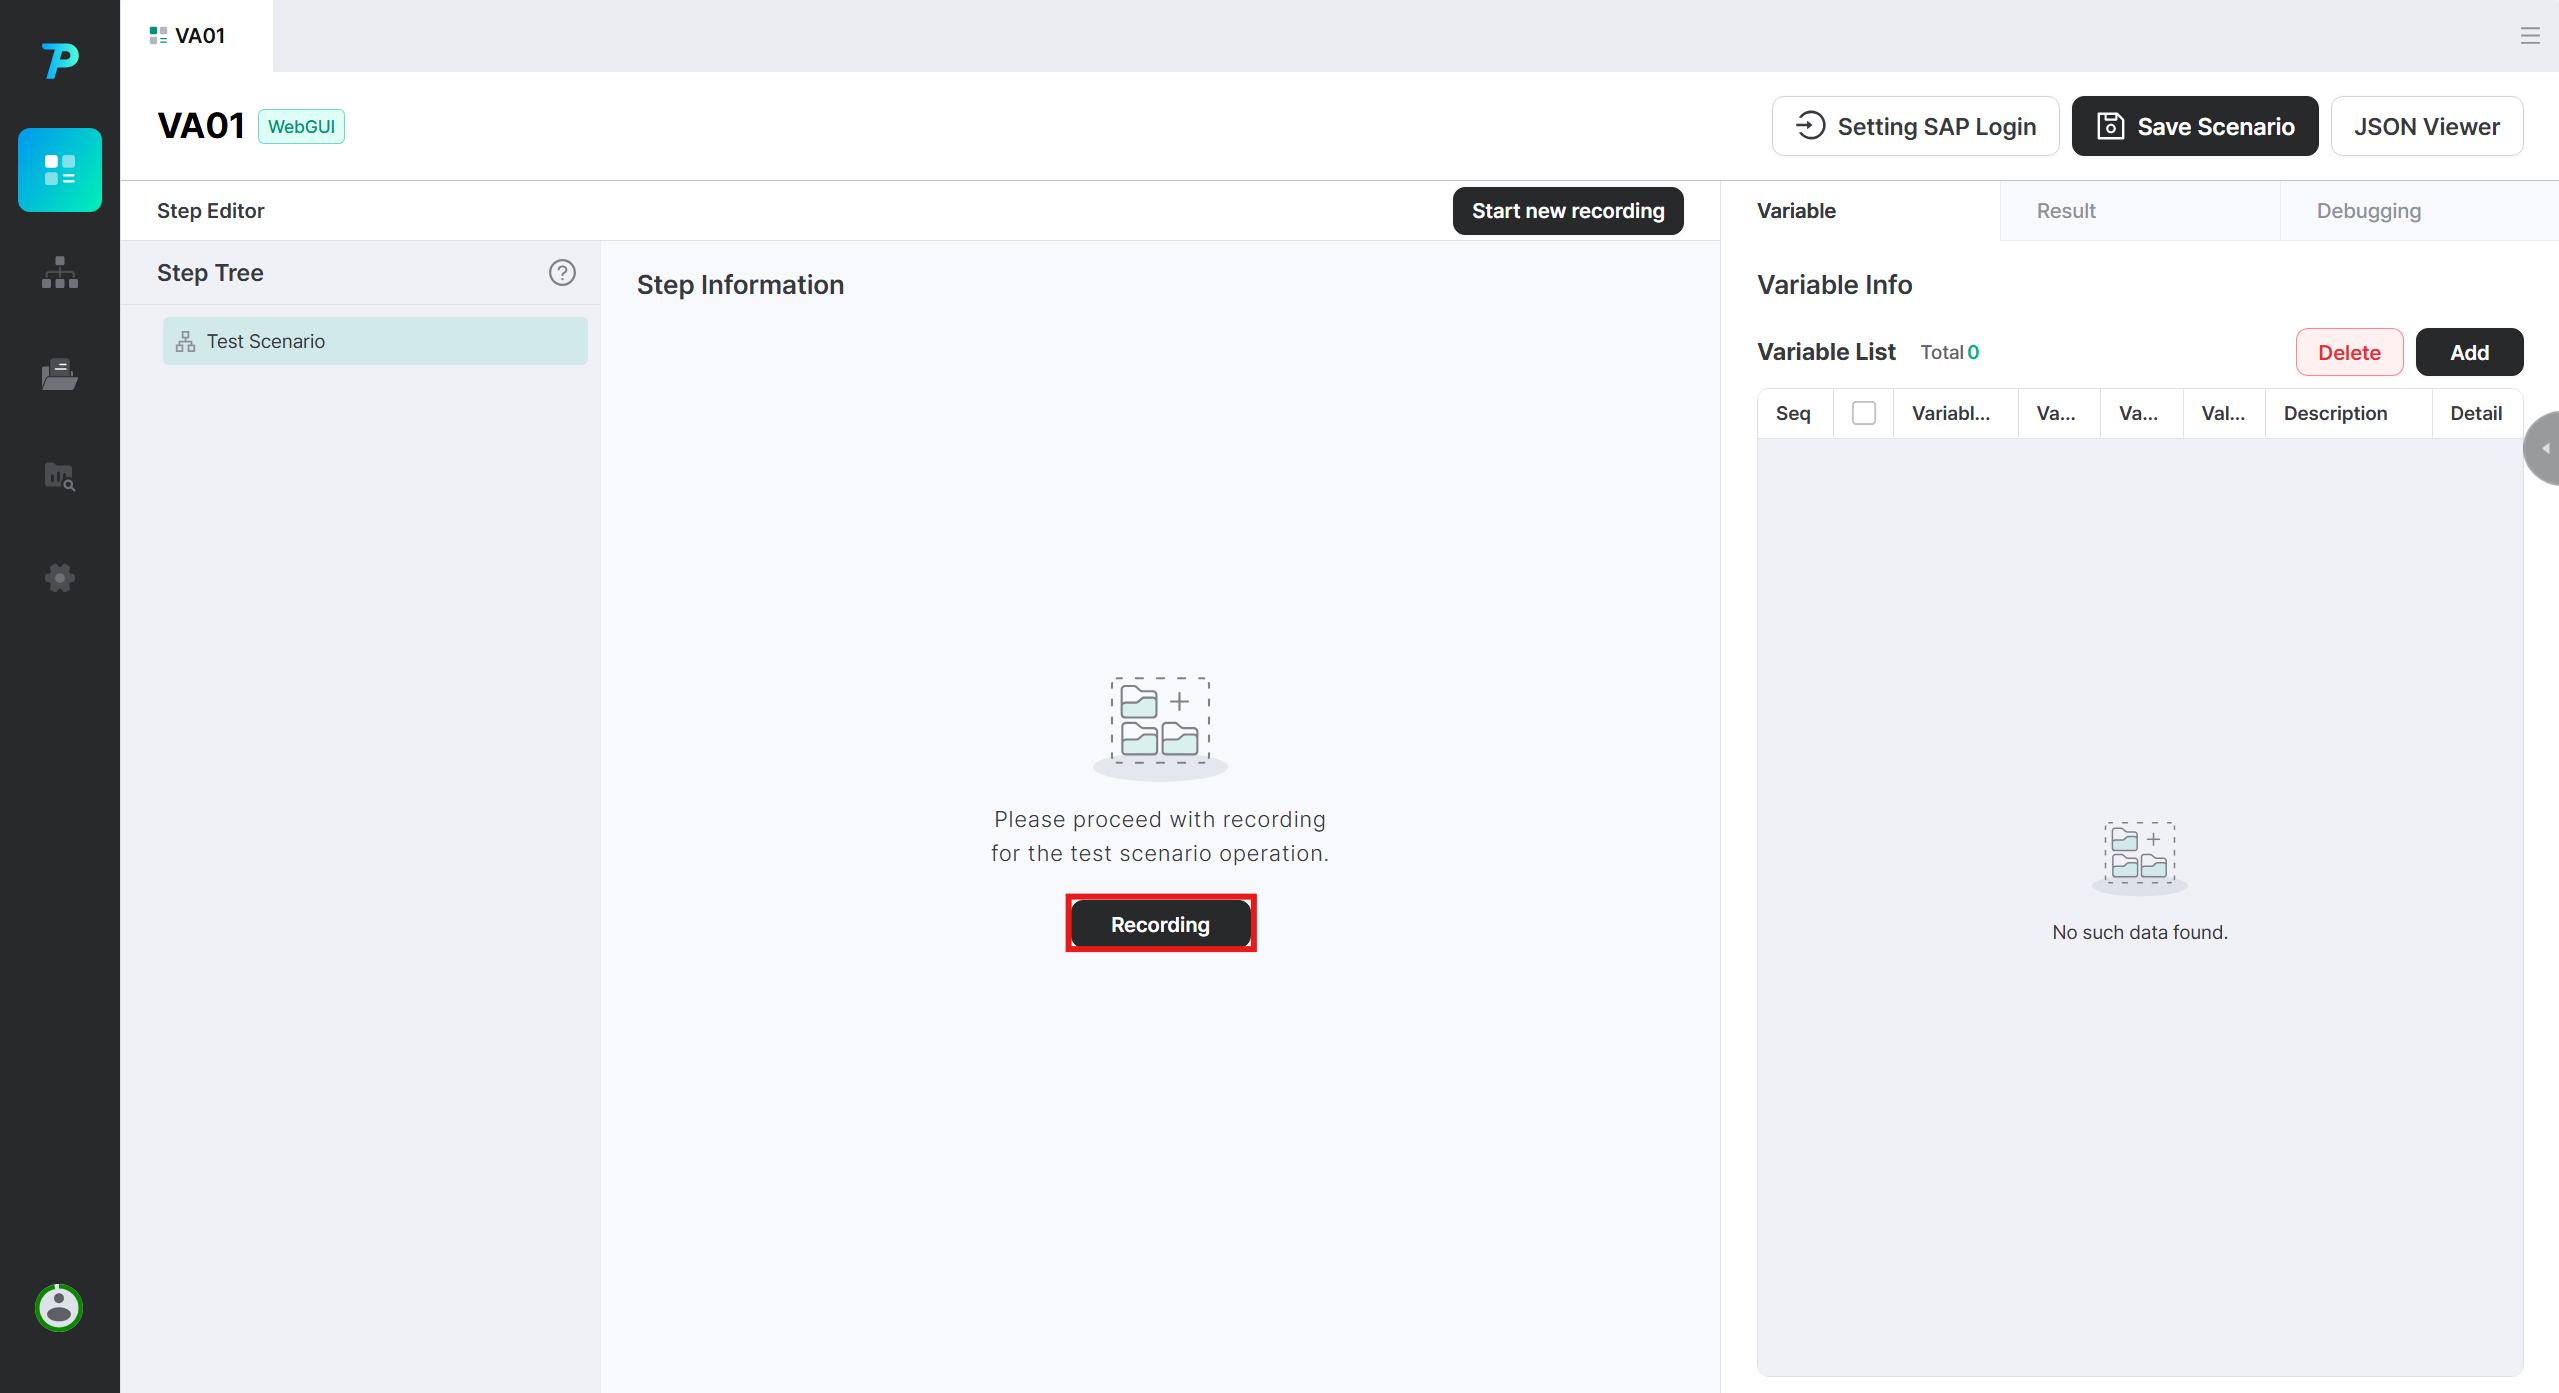Screen dimensions: 2559x1393
Task: Tick the select-all checkbox in Variable List
Action: tap(1863, 413)
